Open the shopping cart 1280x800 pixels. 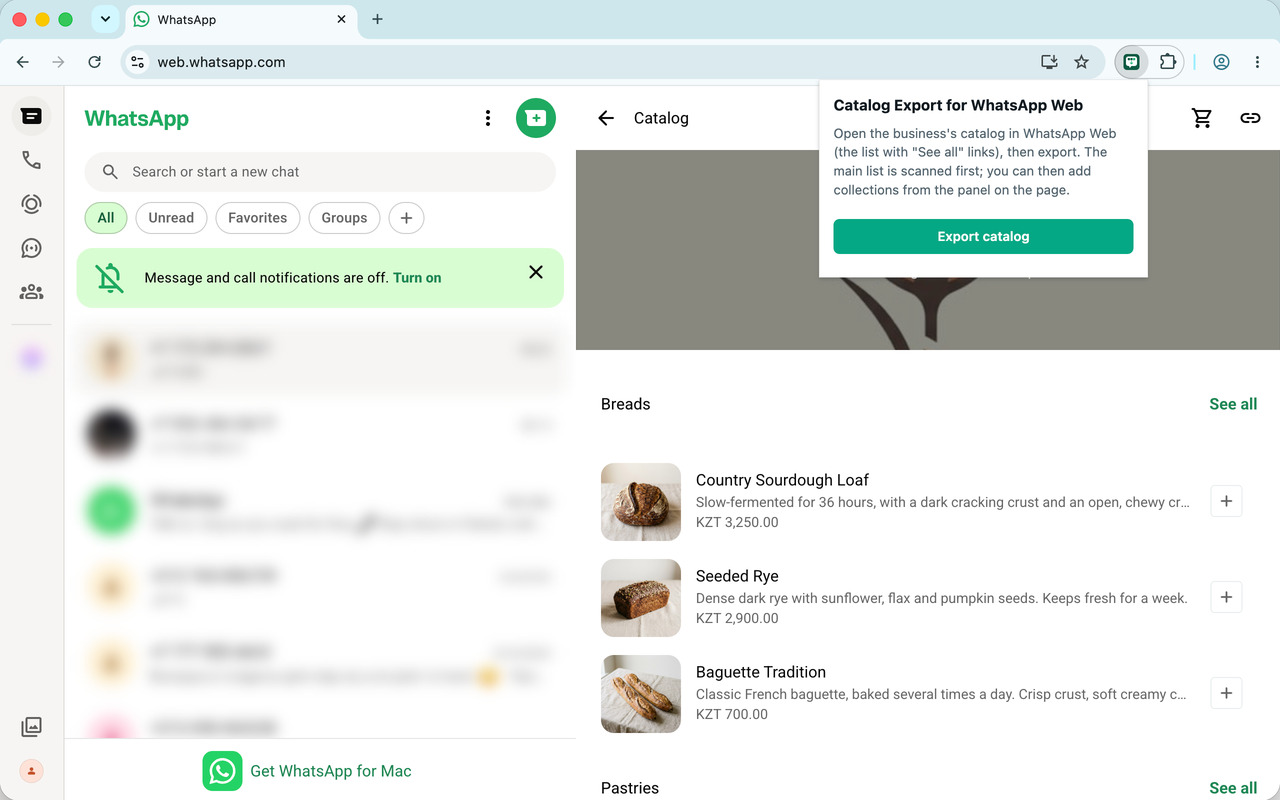(x=1202, y=118)
